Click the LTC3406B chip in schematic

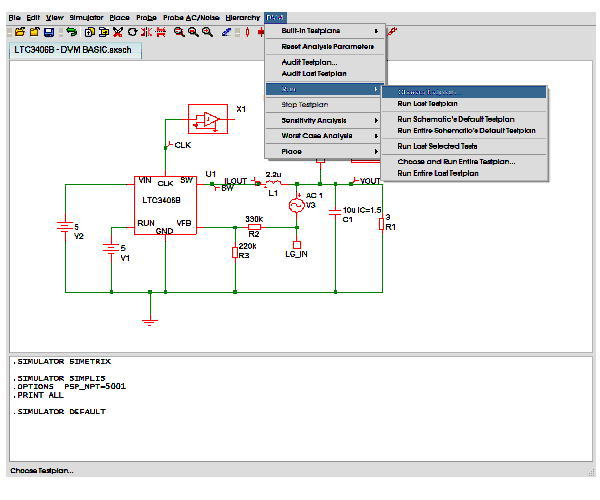165,206
